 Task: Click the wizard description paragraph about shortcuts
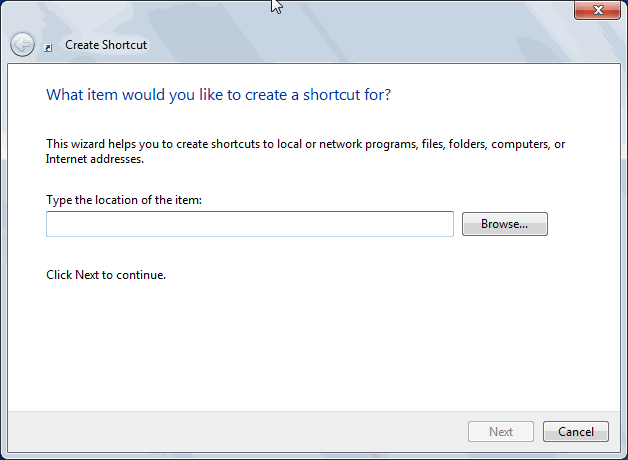tap(306, 151)
